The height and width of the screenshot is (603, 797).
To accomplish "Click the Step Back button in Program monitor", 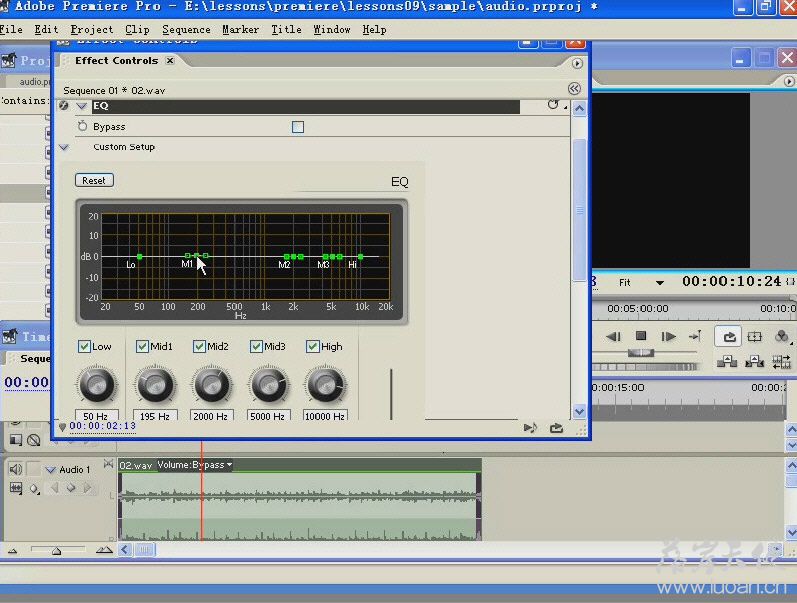I will click(614, 337).
